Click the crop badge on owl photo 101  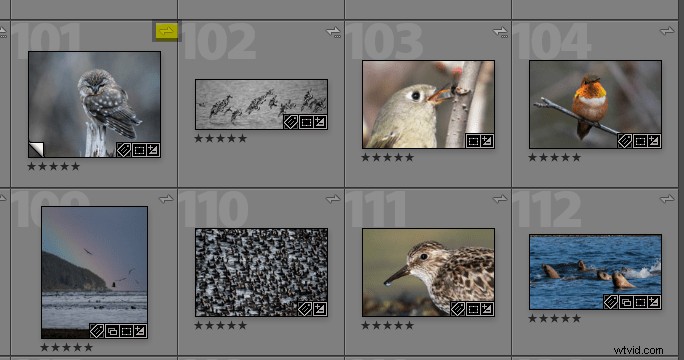coord(139,150)
